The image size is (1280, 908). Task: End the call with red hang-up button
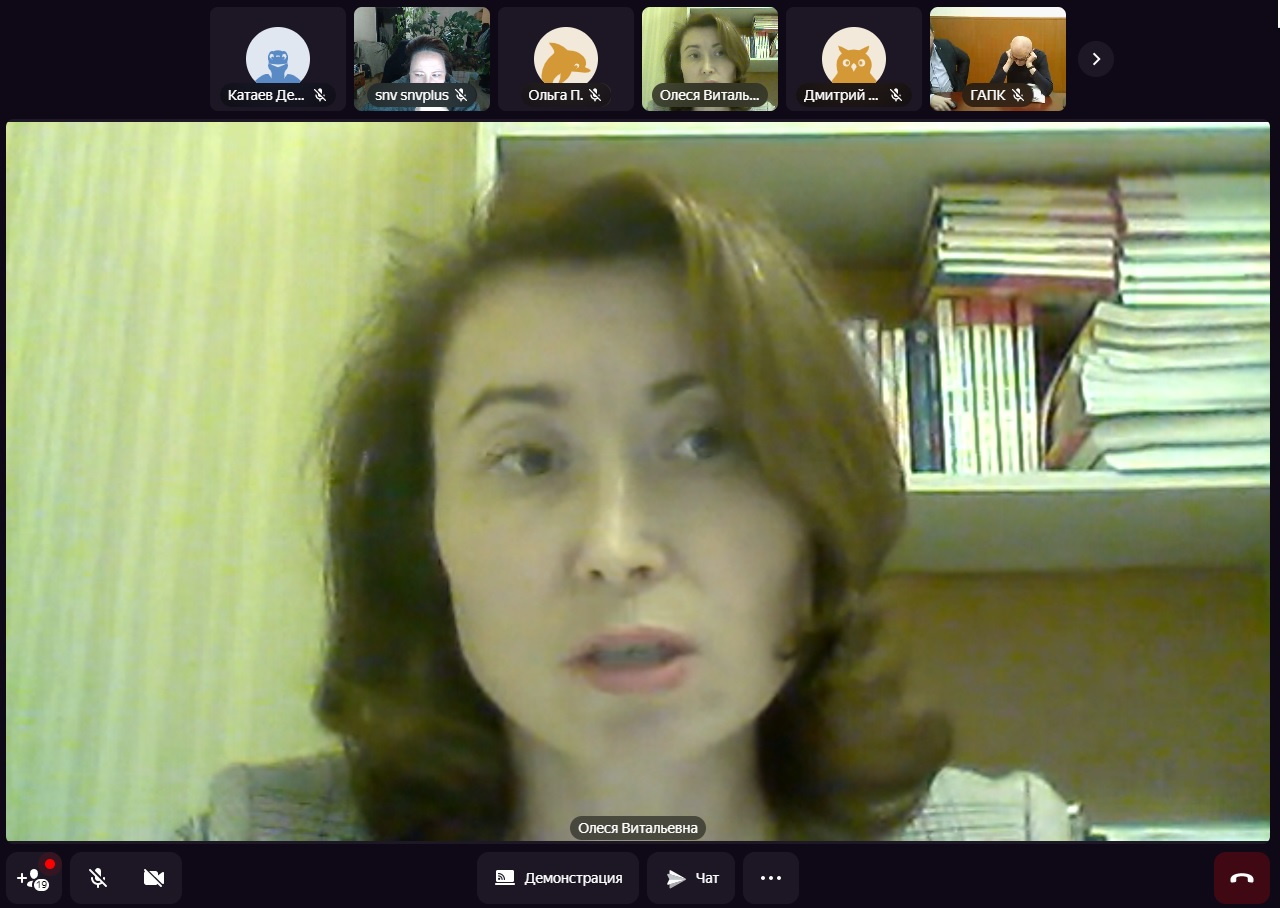(1242, 878)
